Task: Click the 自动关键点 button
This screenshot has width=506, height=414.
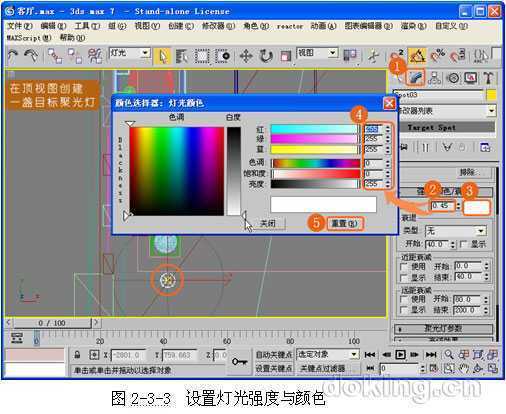Action: point(274,354)
